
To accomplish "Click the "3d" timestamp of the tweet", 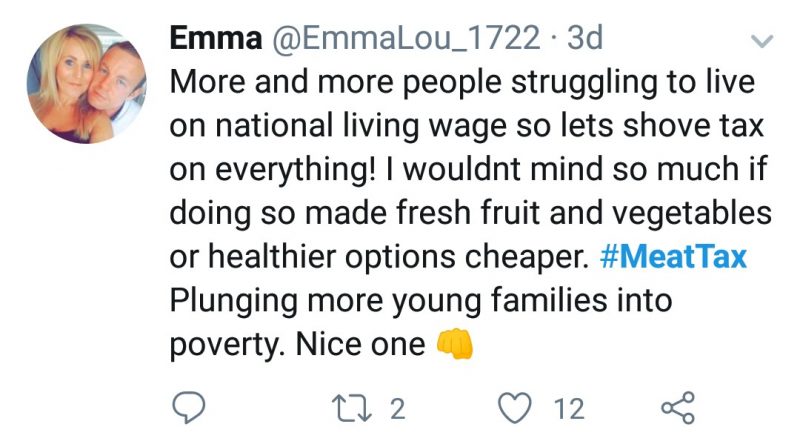I will click(585, 38).
